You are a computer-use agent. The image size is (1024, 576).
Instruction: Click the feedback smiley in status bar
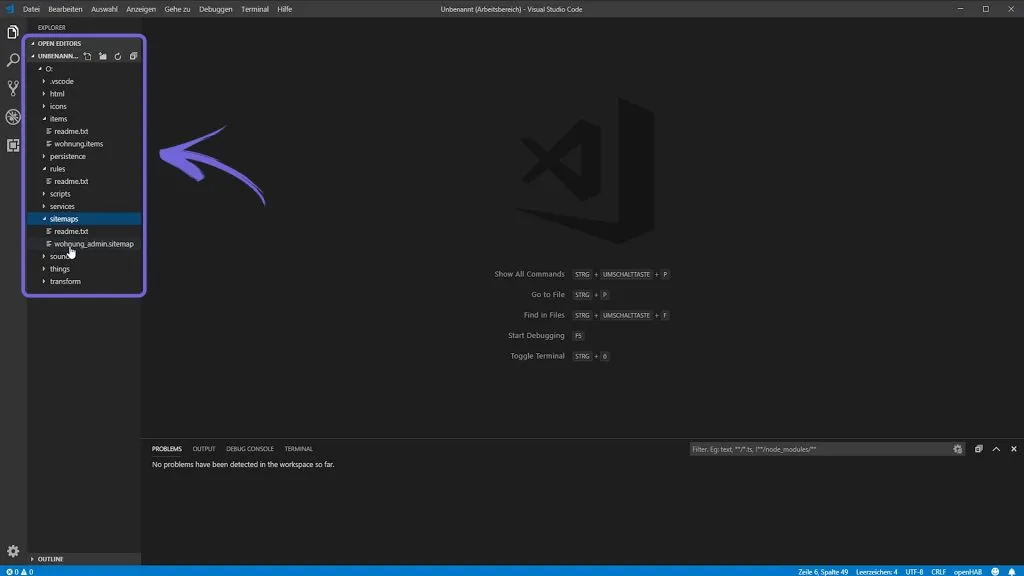[995, 571]
